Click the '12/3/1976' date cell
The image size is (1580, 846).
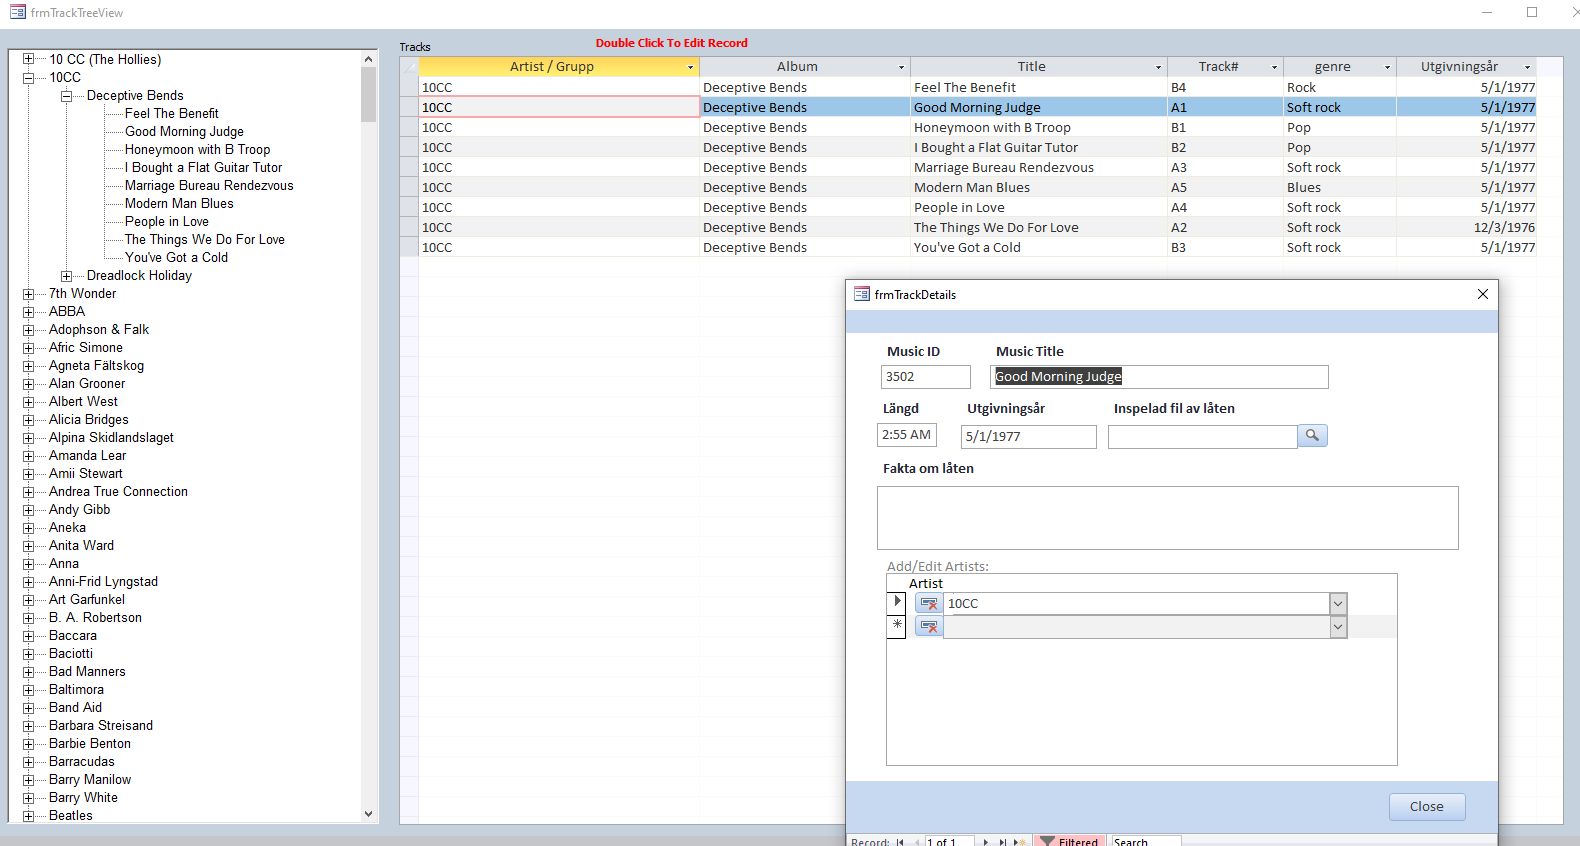coord(1466,227)
